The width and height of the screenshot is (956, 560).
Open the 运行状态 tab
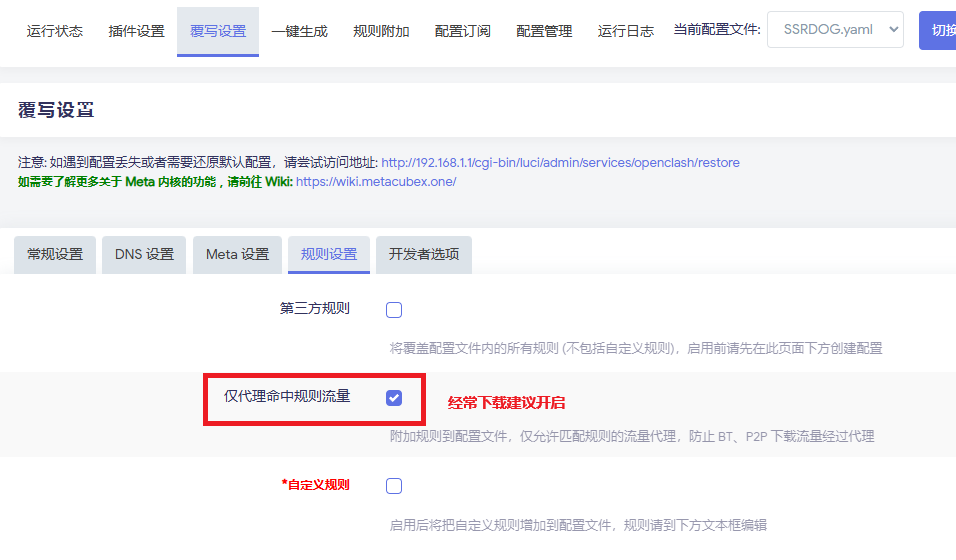point(55,31)
